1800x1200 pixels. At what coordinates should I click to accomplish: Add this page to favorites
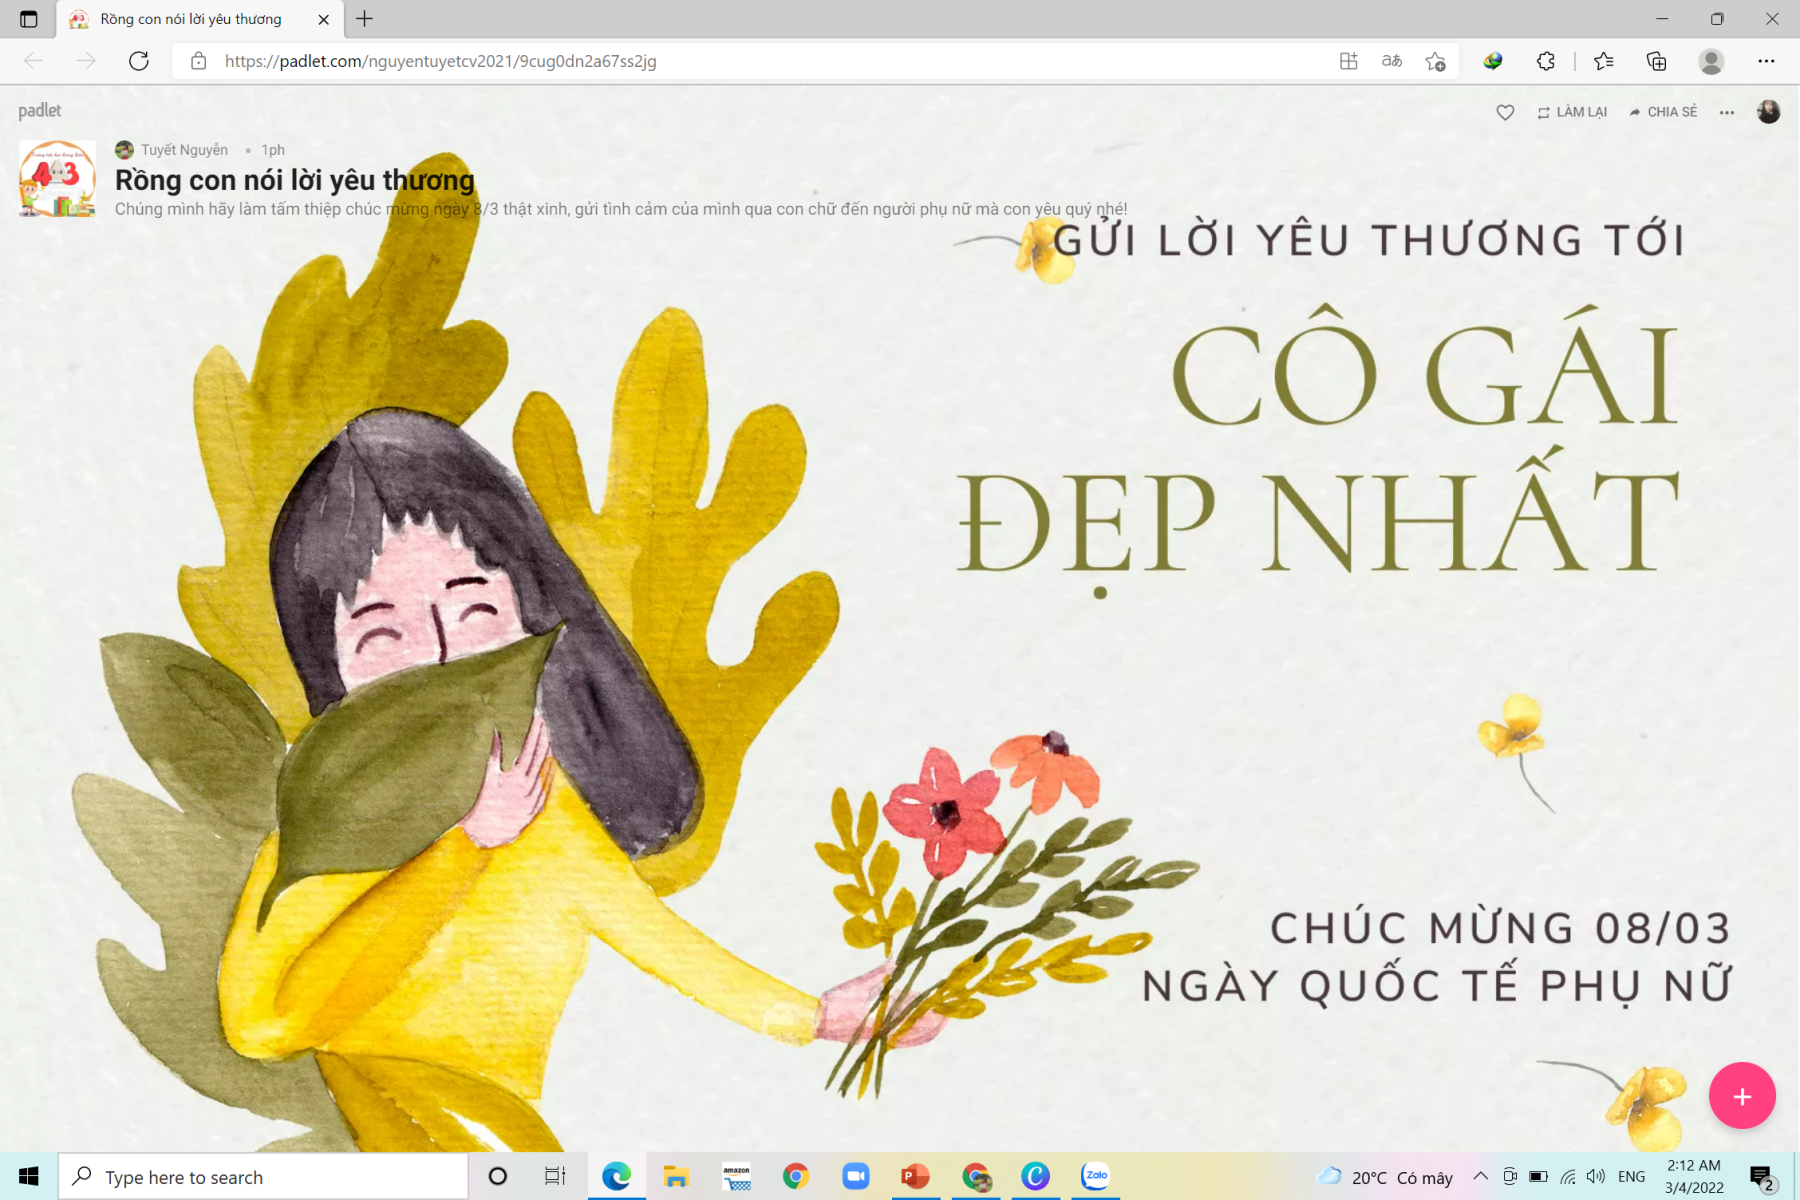point(1435,61)
